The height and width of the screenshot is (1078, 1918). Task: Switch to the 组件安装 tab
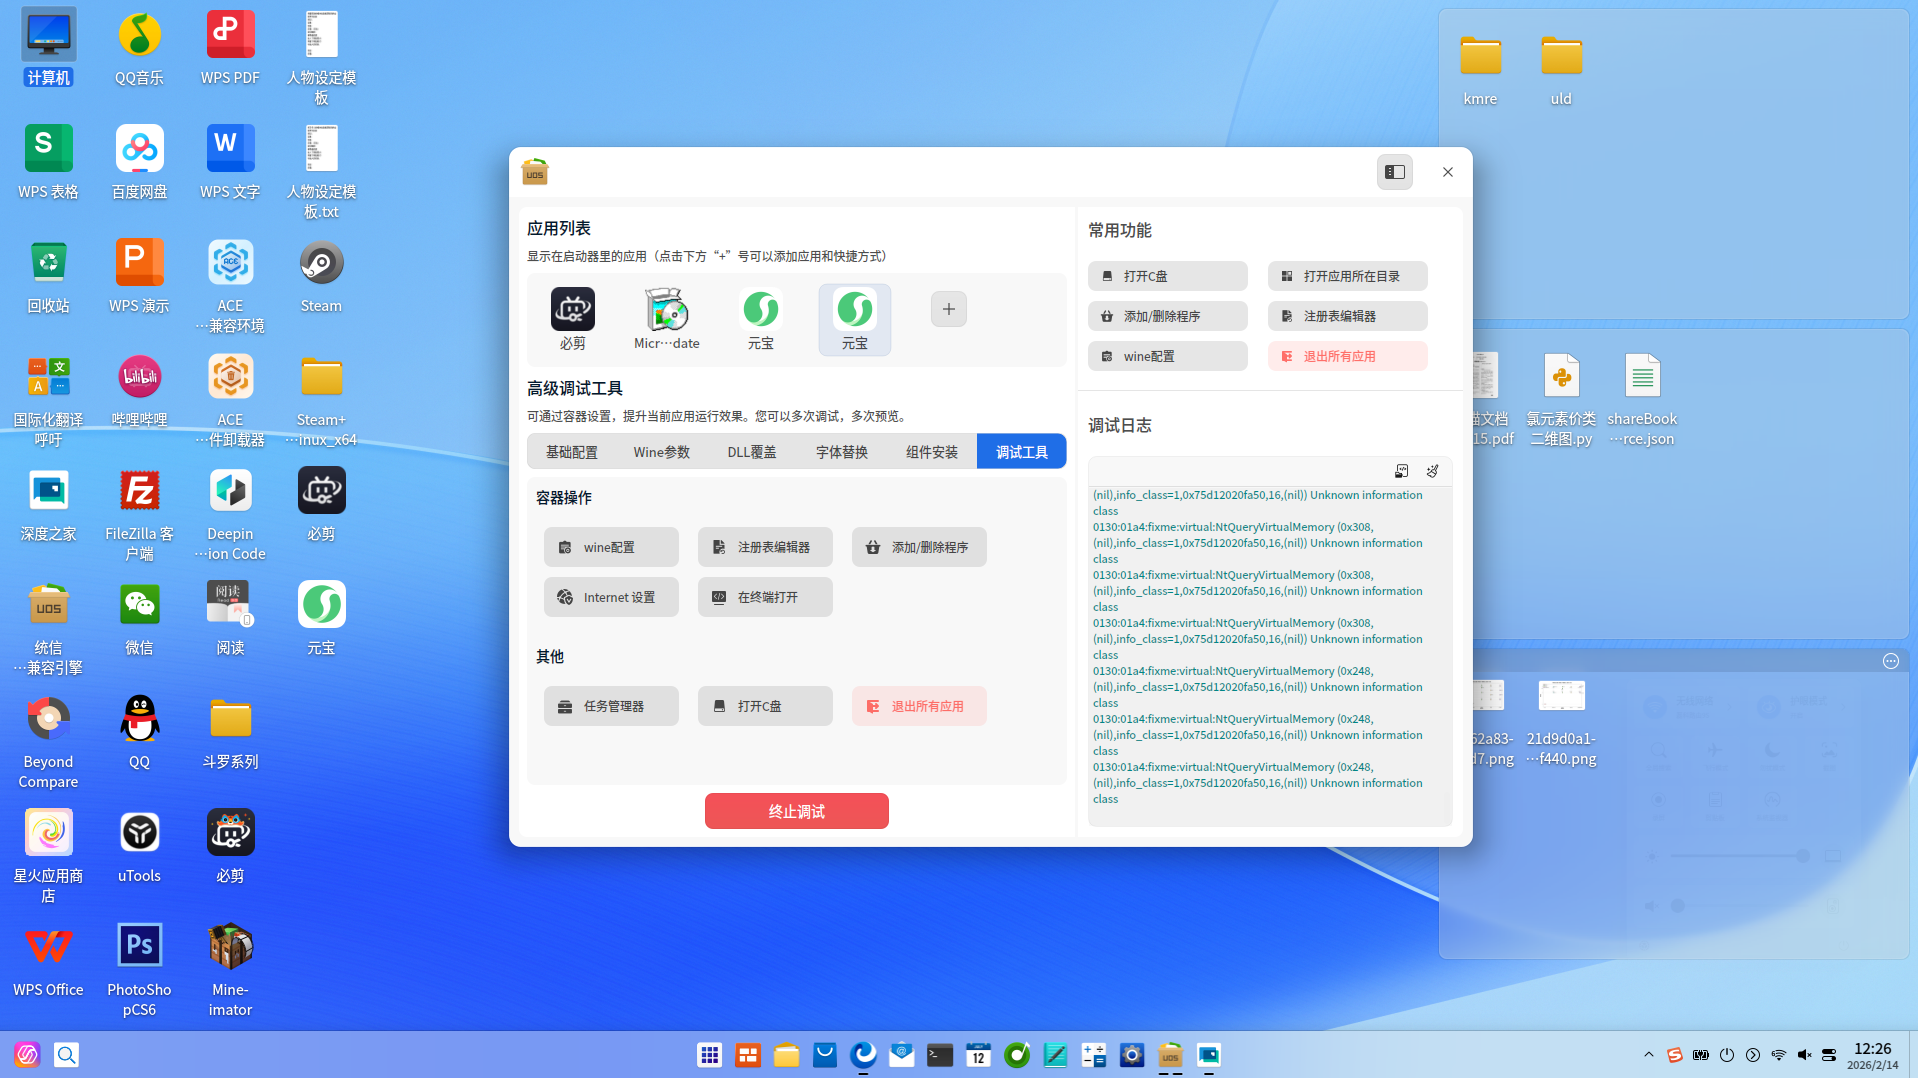[932, 452]
